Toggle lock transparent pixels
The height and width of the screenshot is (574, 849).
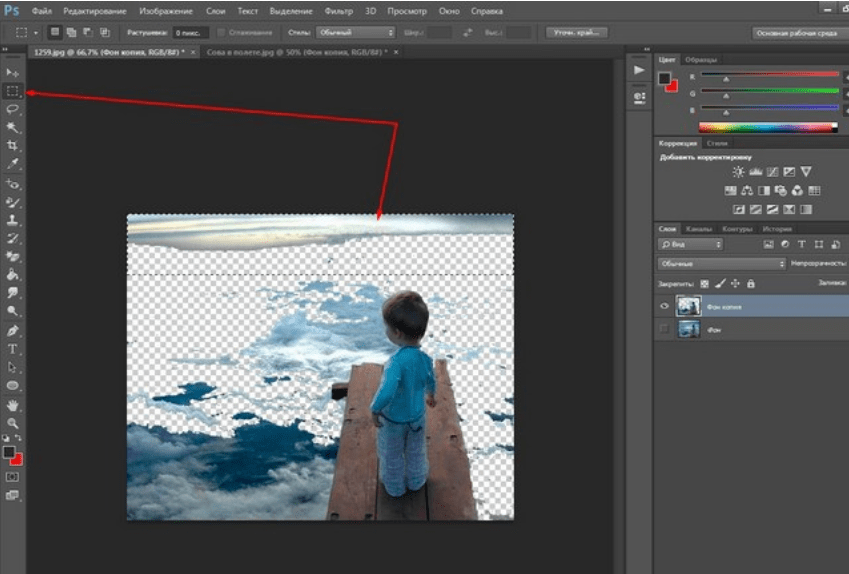point(704,284)
